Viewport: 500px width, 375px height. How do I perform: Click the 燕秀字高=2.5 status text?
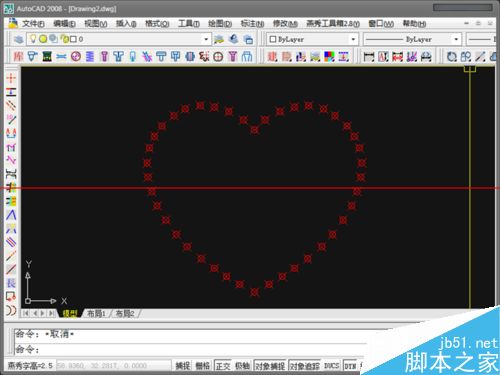click(30, 366)
